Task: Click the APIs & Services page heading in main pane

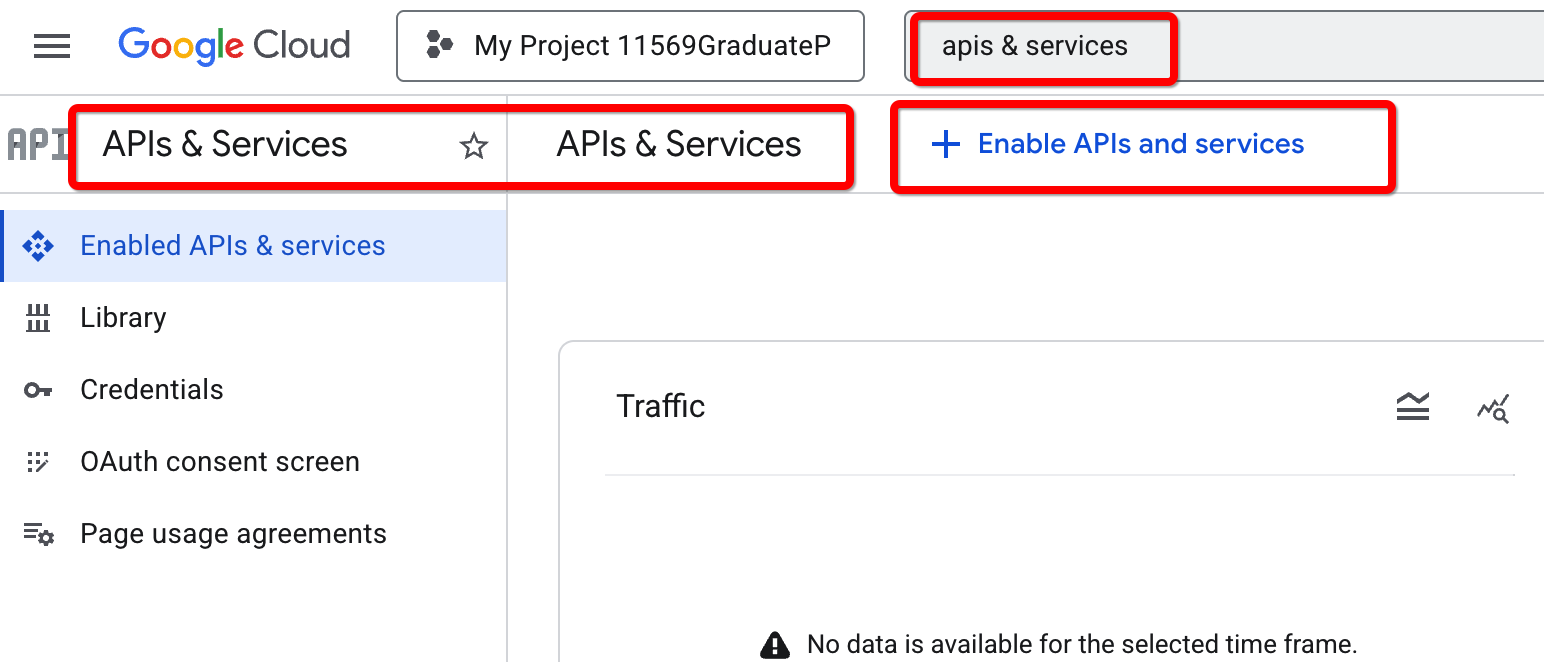Action: coord(679,145)
